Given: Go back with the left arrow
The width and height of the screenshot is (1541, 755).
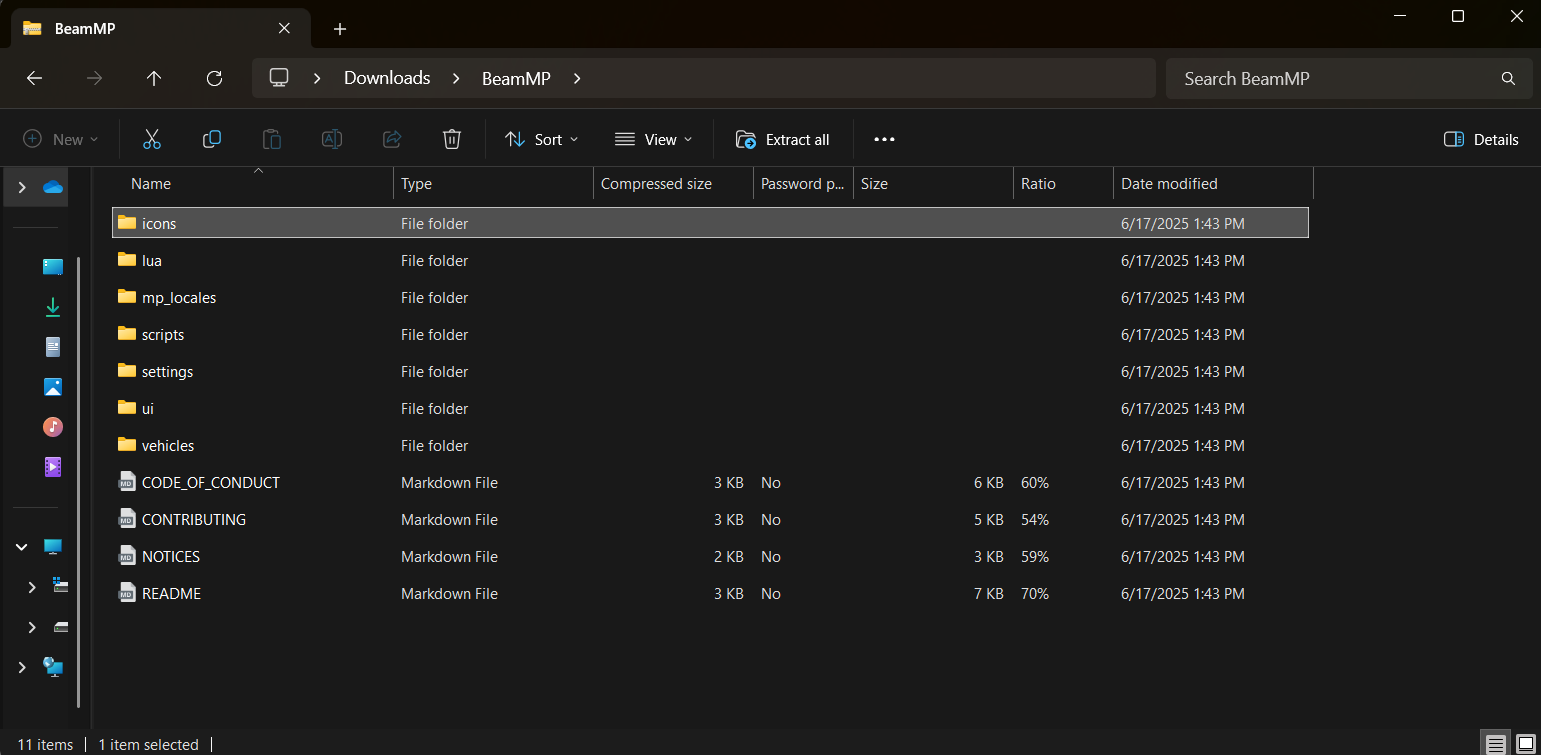Looking at the screenshot, I should coord(34,78).
